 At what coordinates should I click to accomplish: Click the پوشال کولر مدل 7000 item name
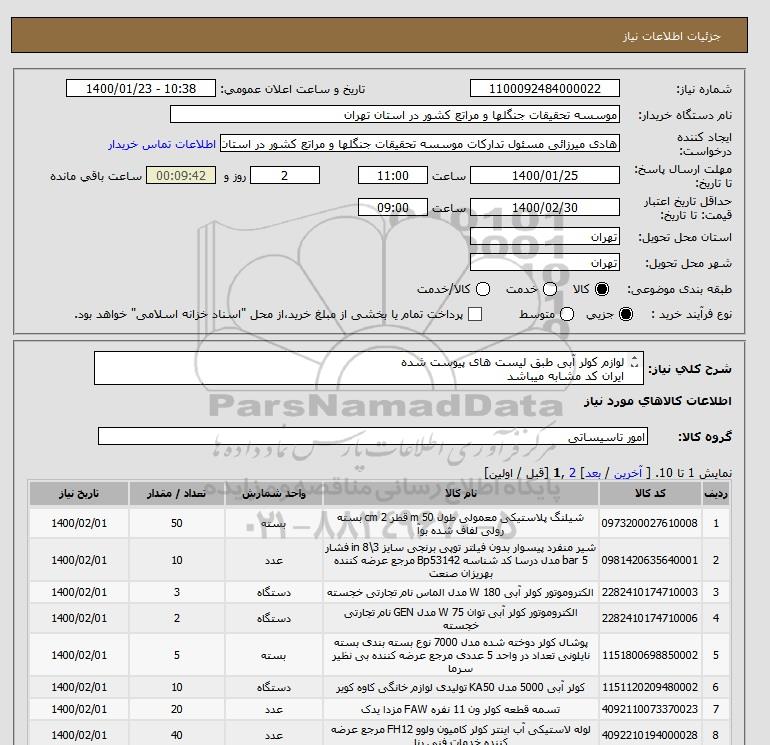click(461, 655)
